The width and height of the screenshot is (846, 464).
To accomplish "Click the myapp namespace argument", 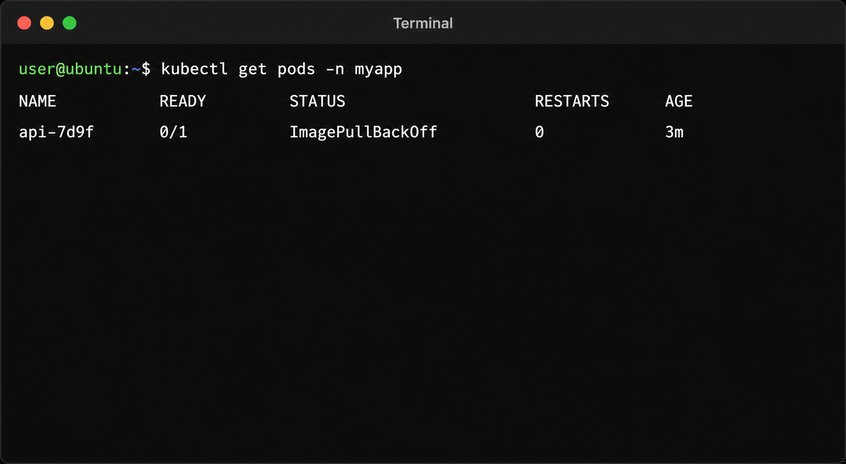I will pyautogui.click(x=378, y=70).
